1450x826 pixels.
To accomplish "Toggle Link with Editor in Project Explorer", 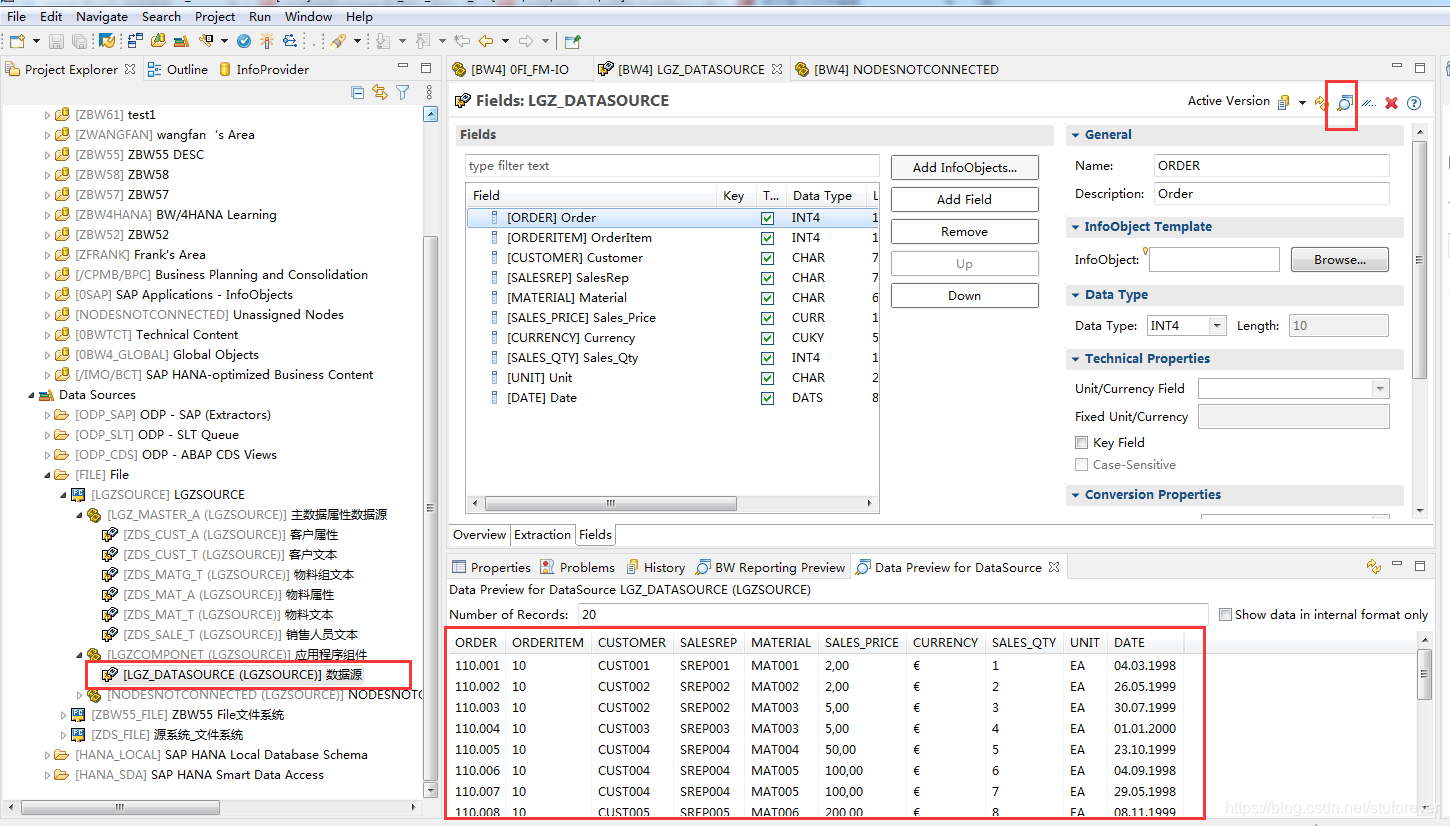I will (380, 92).
